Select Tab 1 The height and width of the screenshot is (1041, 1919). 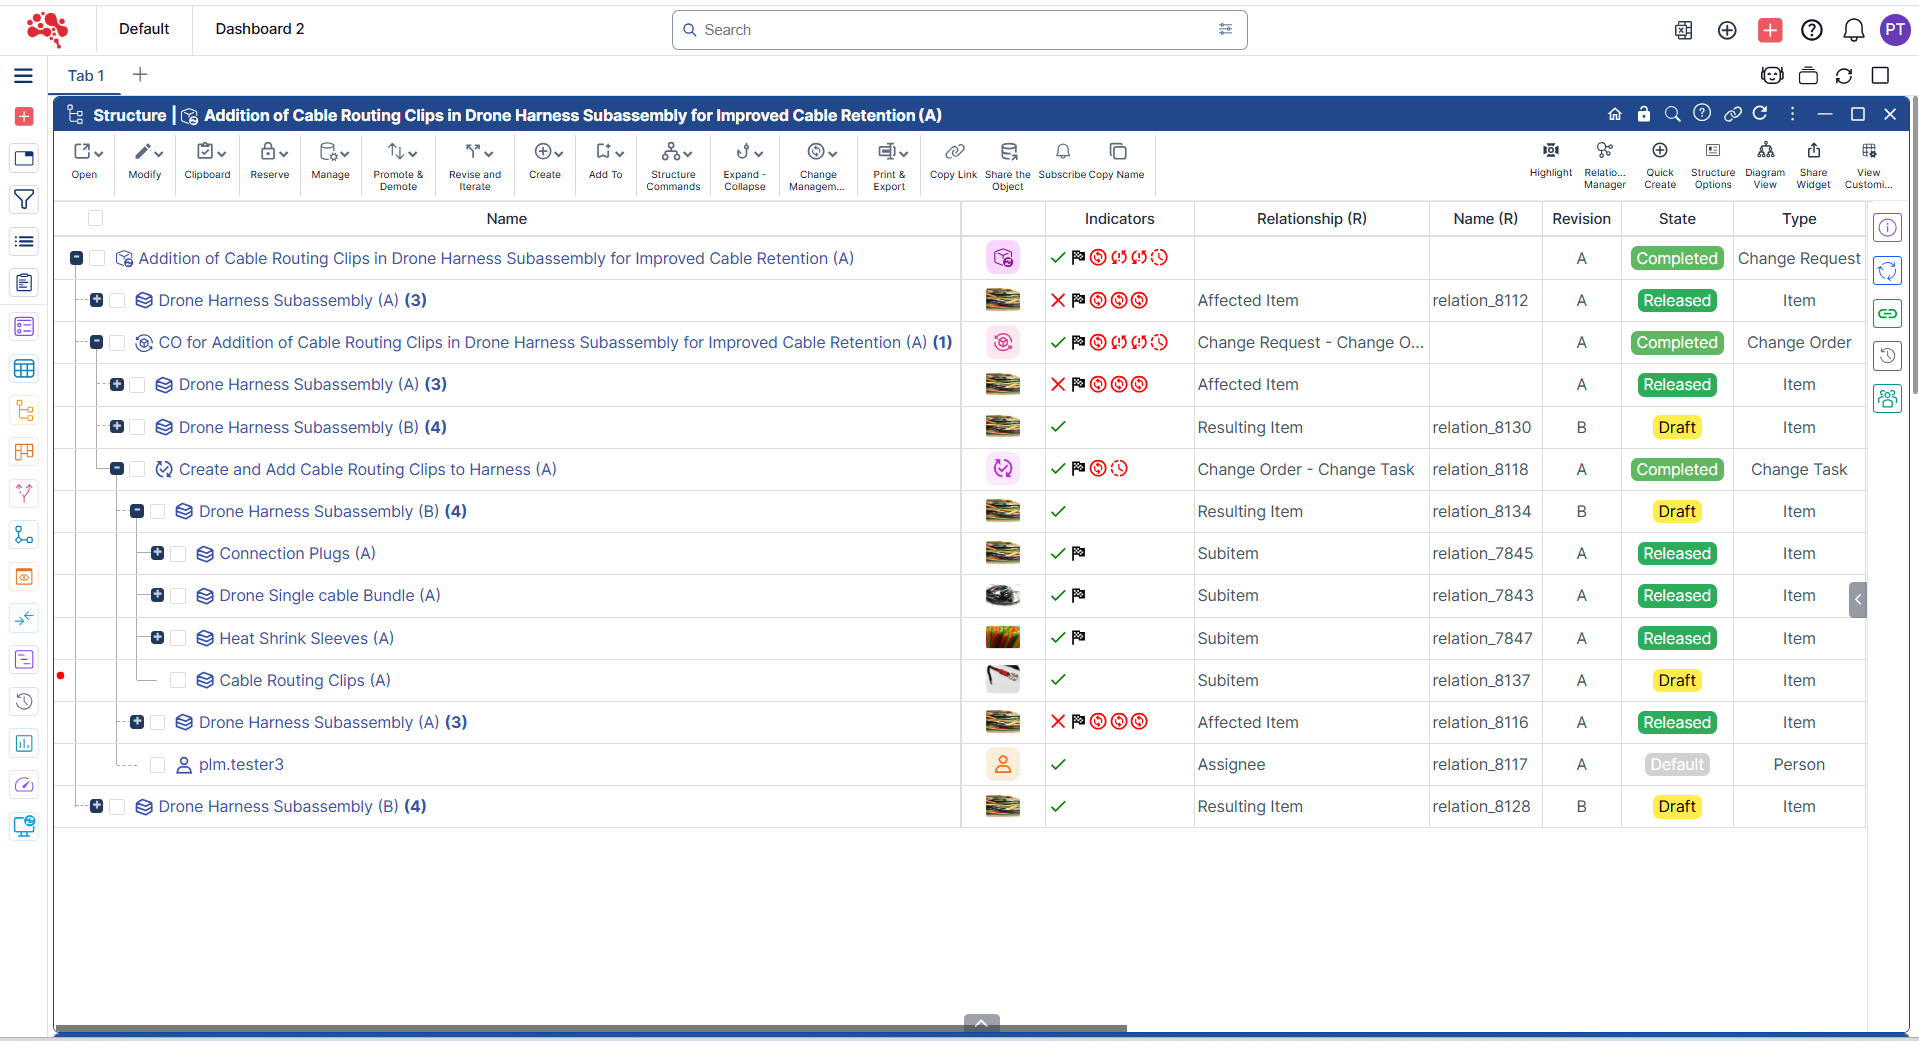[86, 76]
